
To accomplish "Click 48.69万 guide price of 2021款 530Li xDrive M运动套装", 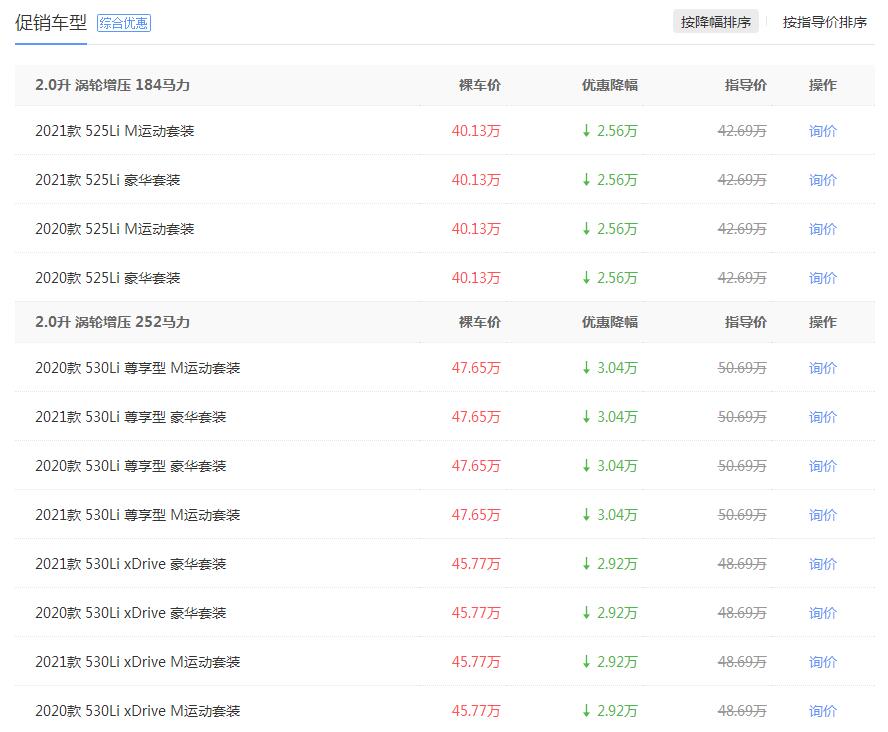I will 742,662.
